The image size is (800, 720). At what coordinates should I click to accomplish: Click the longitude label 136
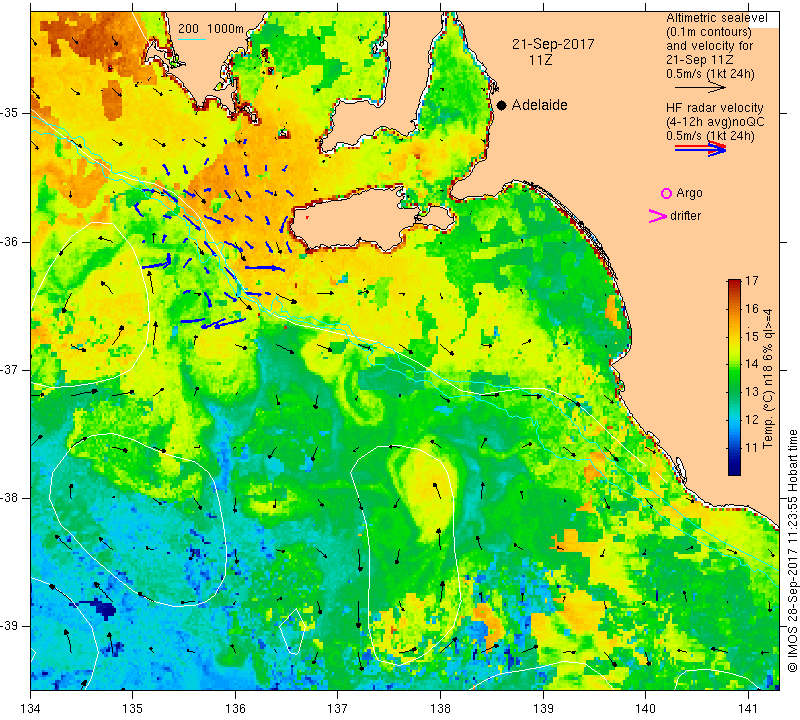(235, 708)
